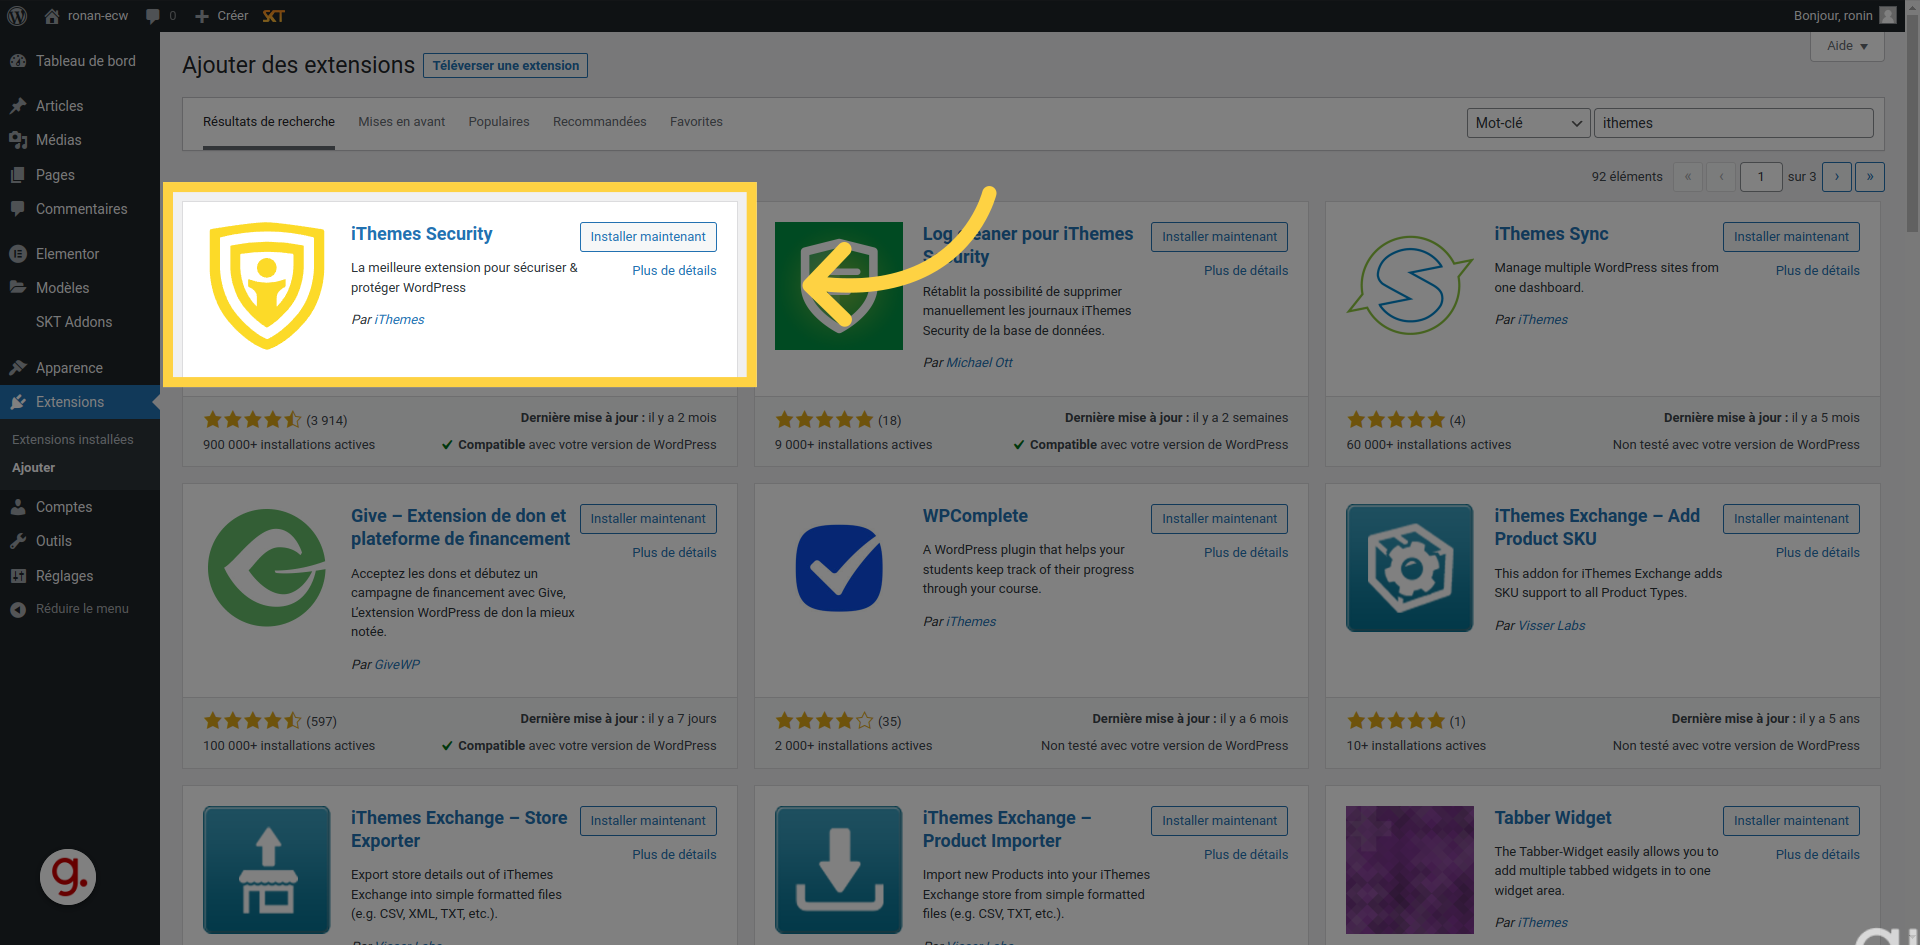The image size is (1920, 945).
Task: Install iThemes Security now
Action: coord(648,237)
